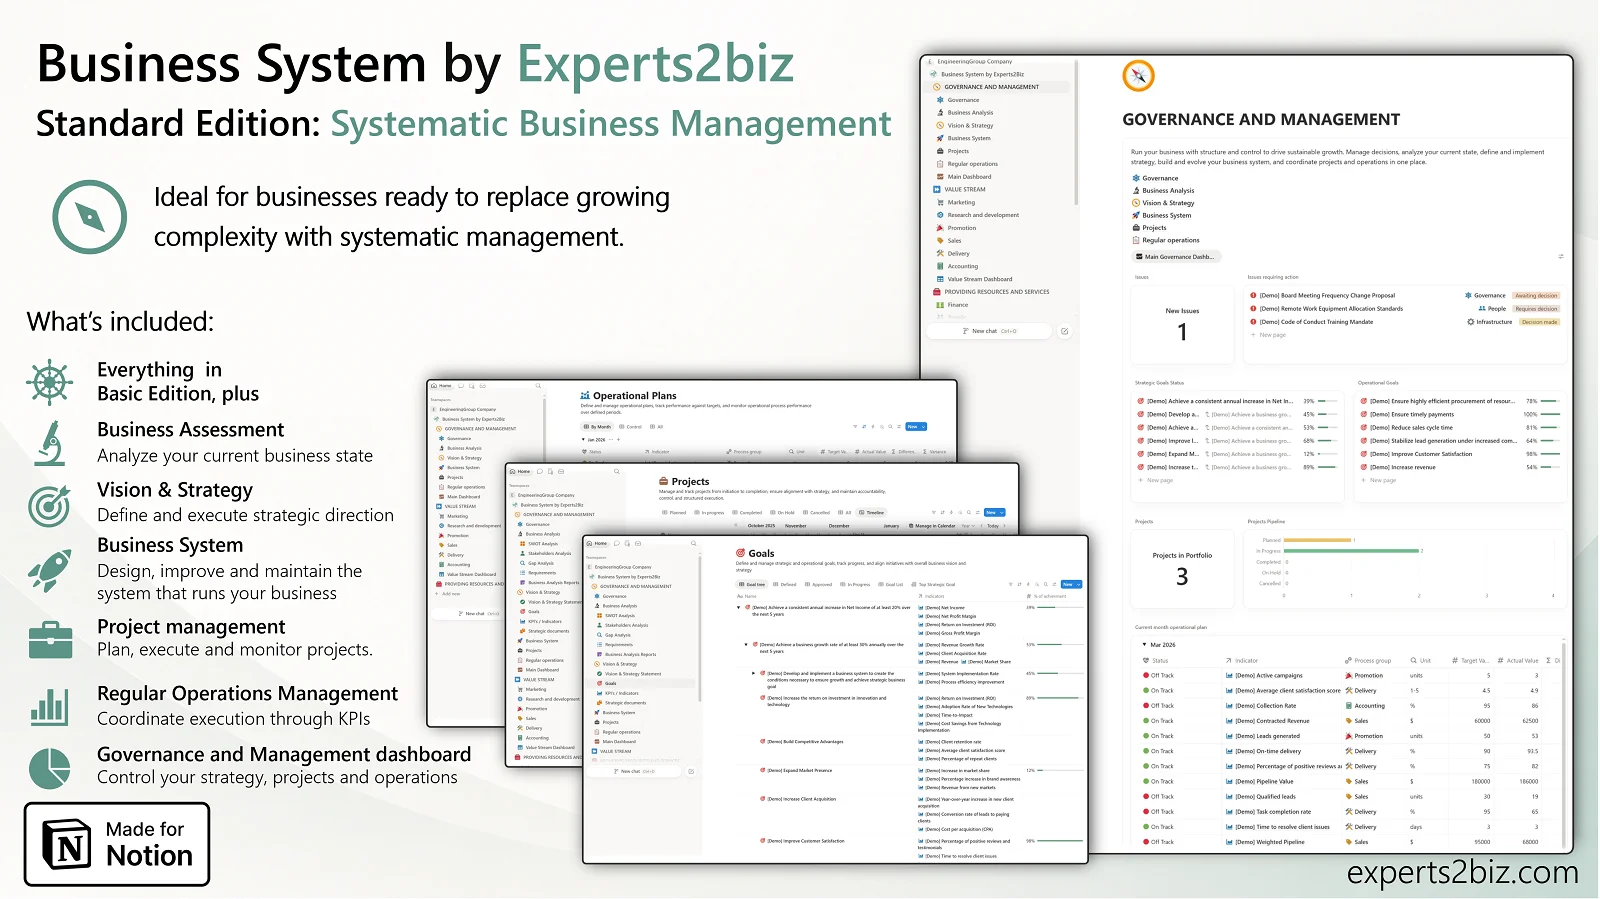This screenshot has height=899, width=1600.
Task: Click rocket icon for Business System in Governance sidebar
Action: 940,138
